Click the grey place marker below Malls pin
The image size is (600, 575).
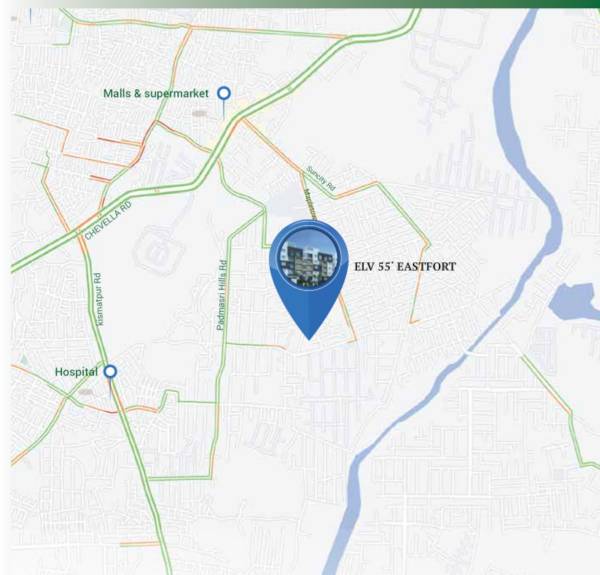pos(199,114)
